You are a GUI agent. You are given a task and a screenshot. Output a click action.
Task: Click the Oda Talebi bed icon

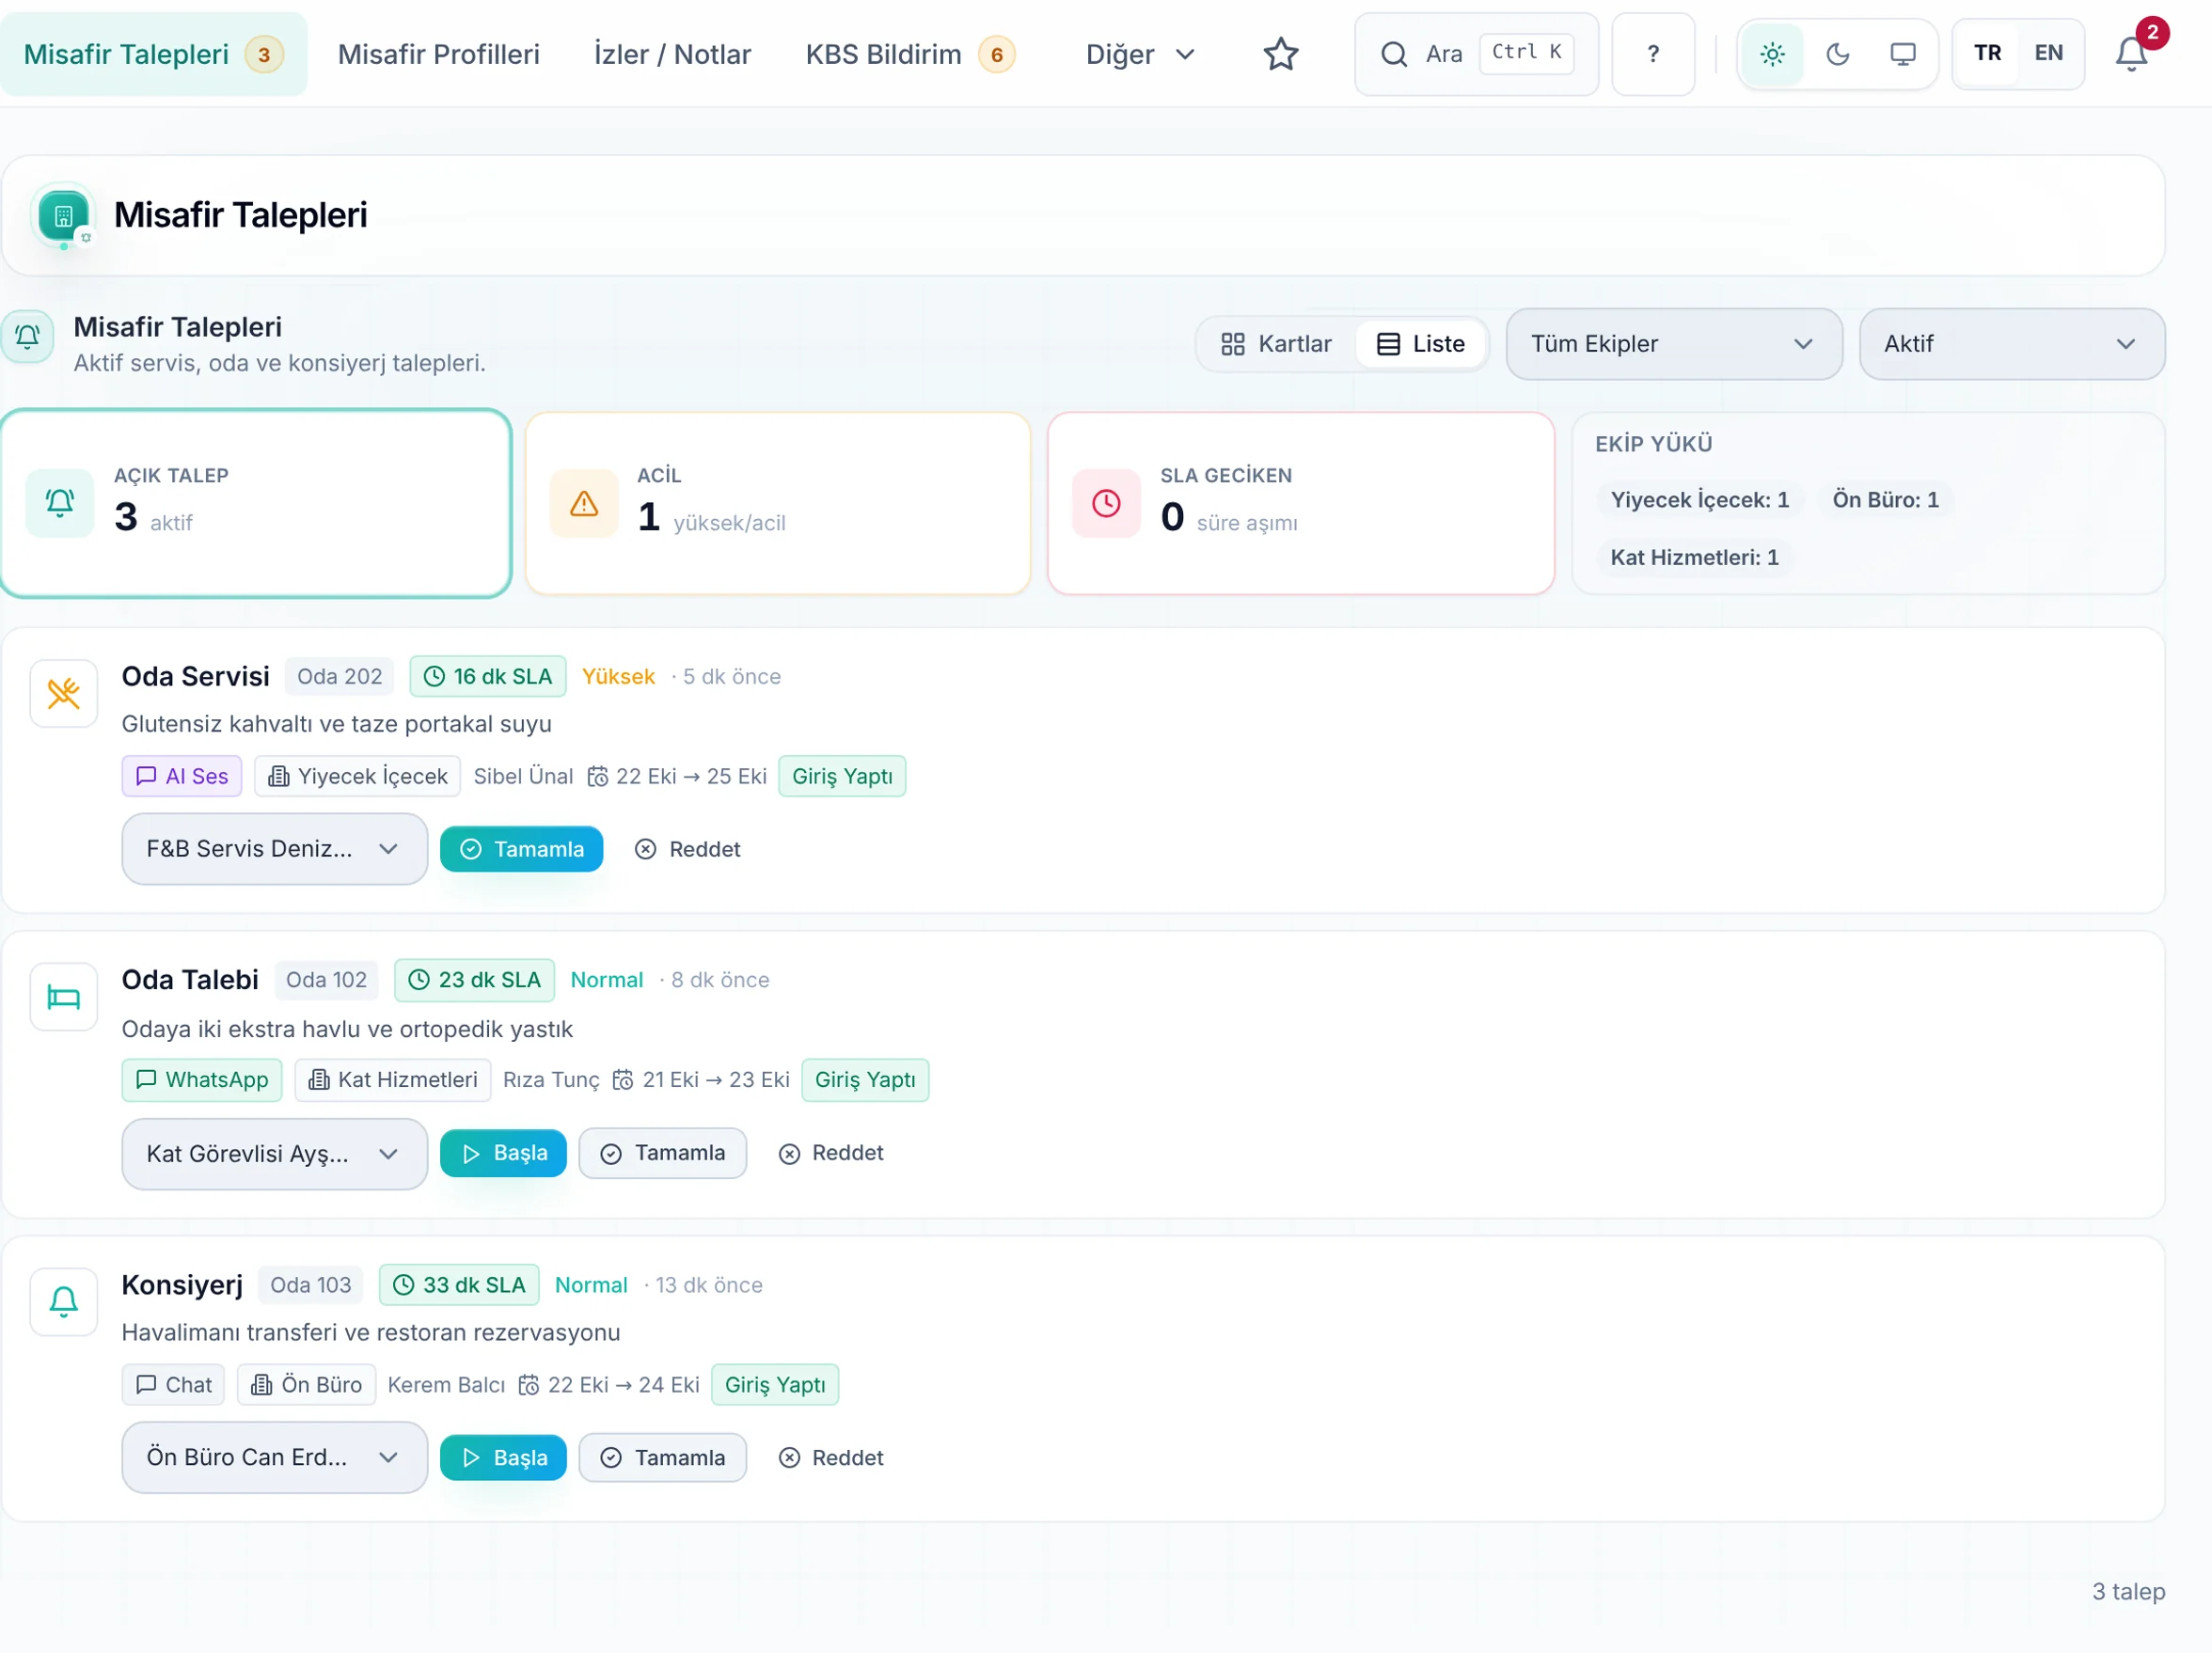tap(64, 997)
